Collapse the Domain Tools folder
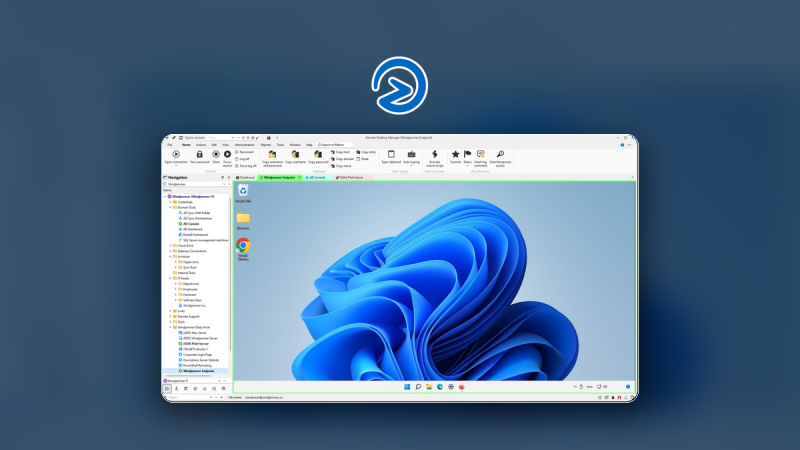 pyautogui.click(x=170, y=208)
